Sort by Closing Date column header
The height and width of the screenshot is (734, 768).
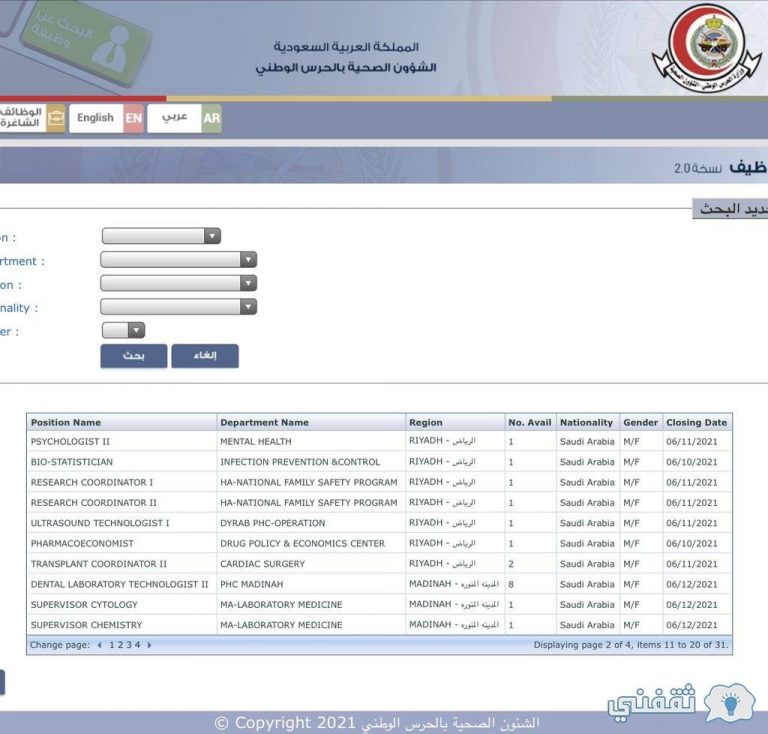point(696,423)
